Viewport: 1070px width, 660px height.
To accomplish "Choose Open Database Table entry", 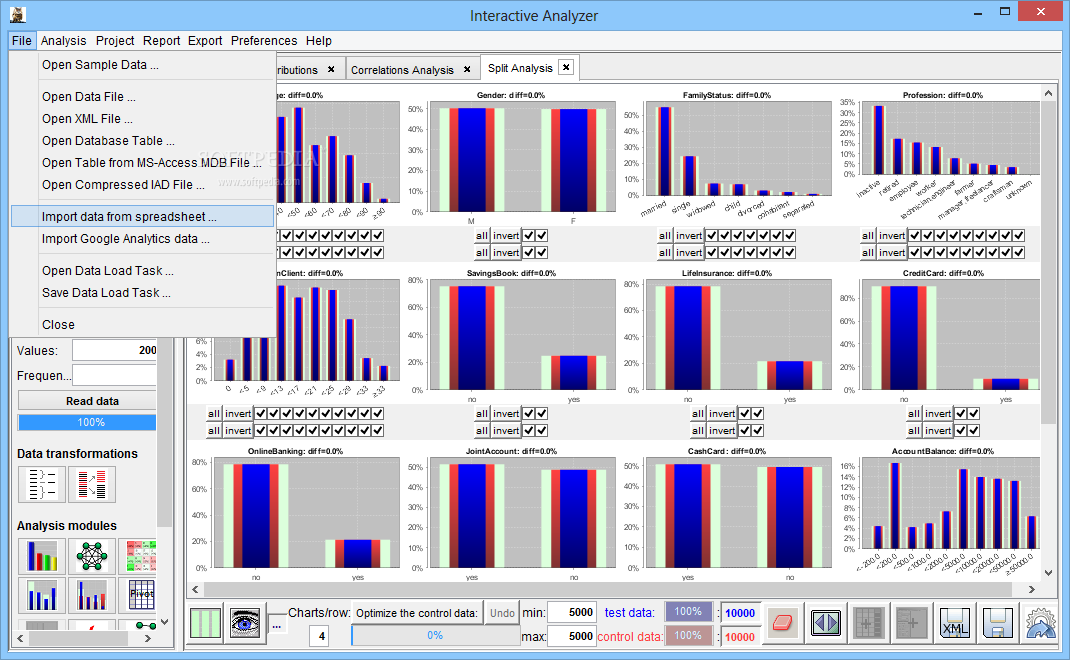I will click(x=143, y=141).
